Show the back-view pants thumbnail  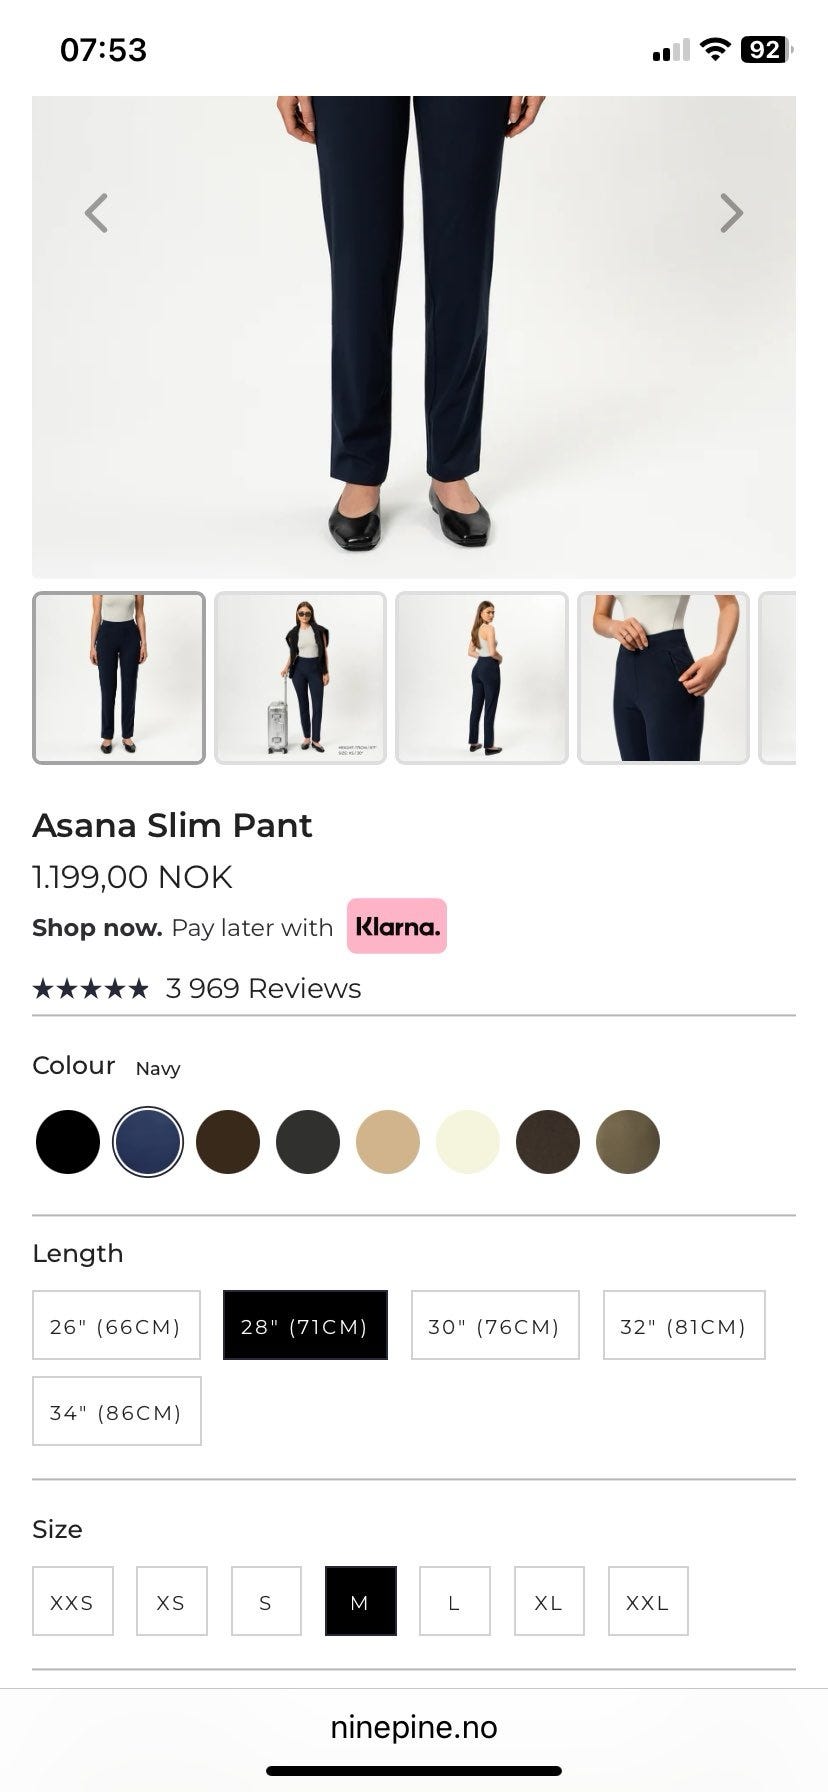(482, 678)
